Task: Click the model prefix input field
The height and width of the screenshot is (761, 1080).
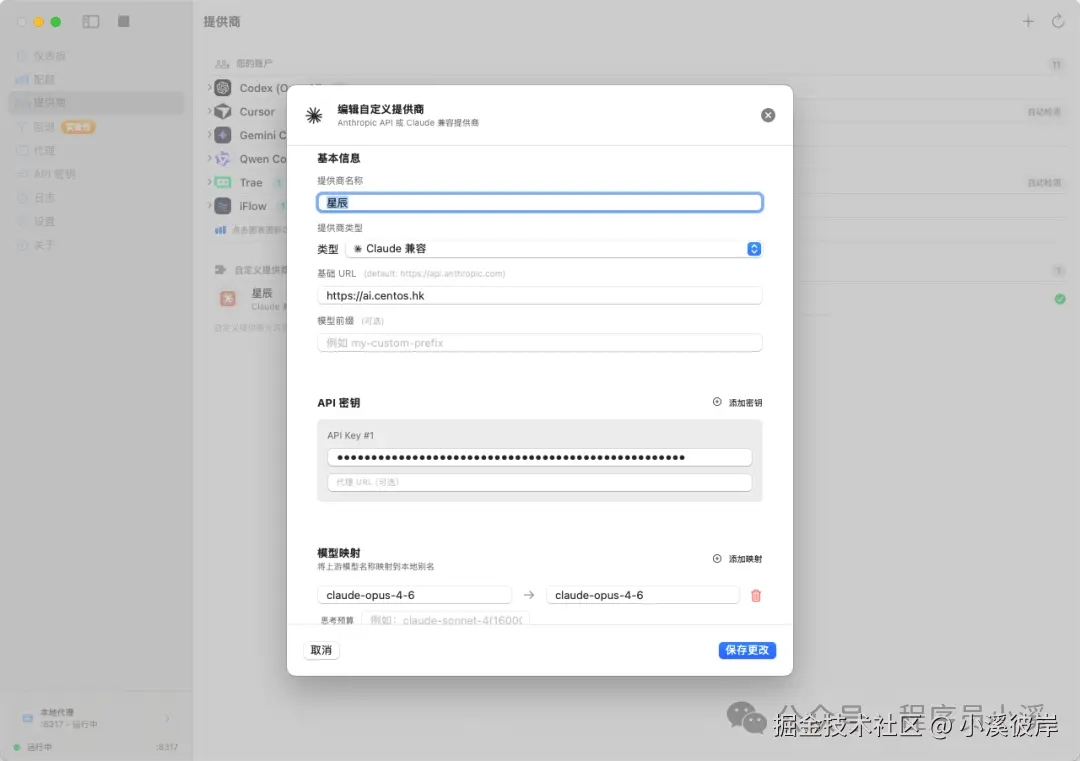Action: click(x=539, y=342)
